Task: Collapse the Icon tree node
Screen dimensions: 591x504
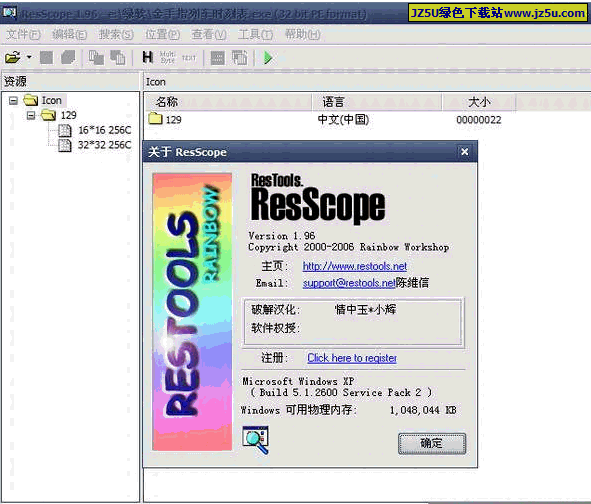Action: pyautogui.click(x=13, y=101)
